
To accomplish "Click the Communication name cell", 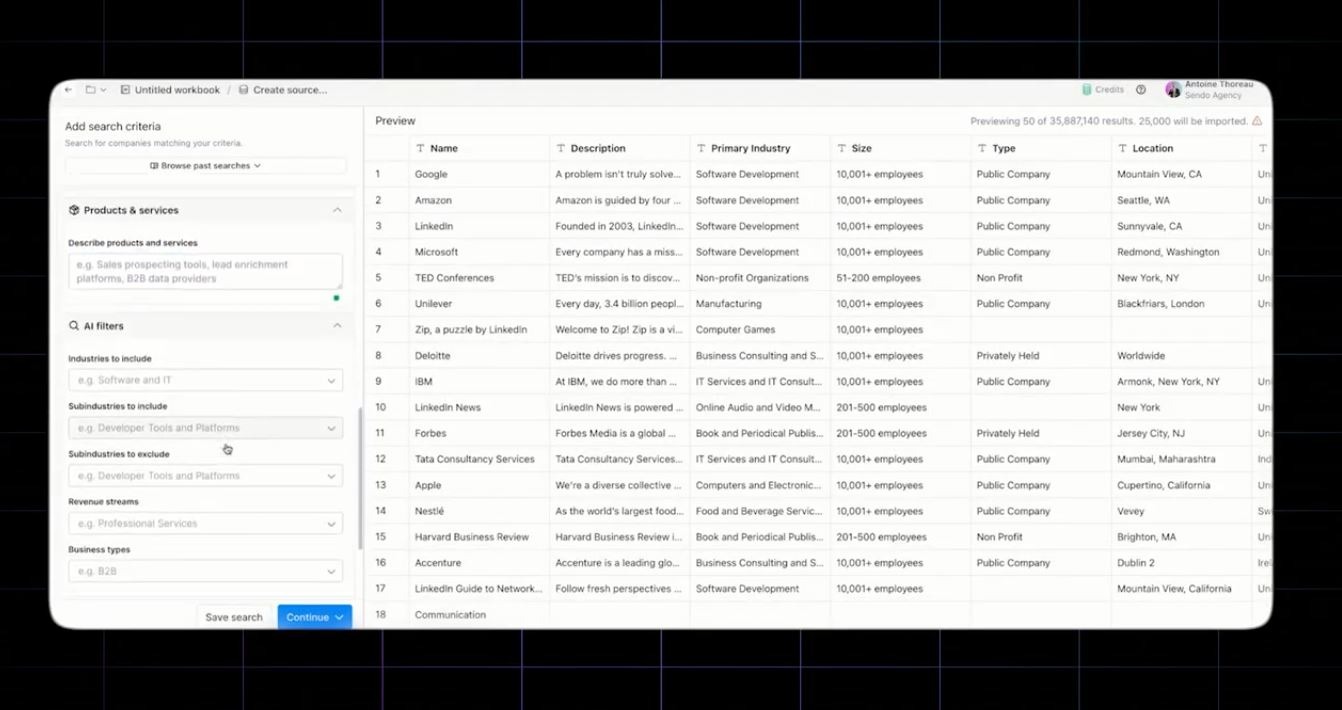I will coord(479,615).
